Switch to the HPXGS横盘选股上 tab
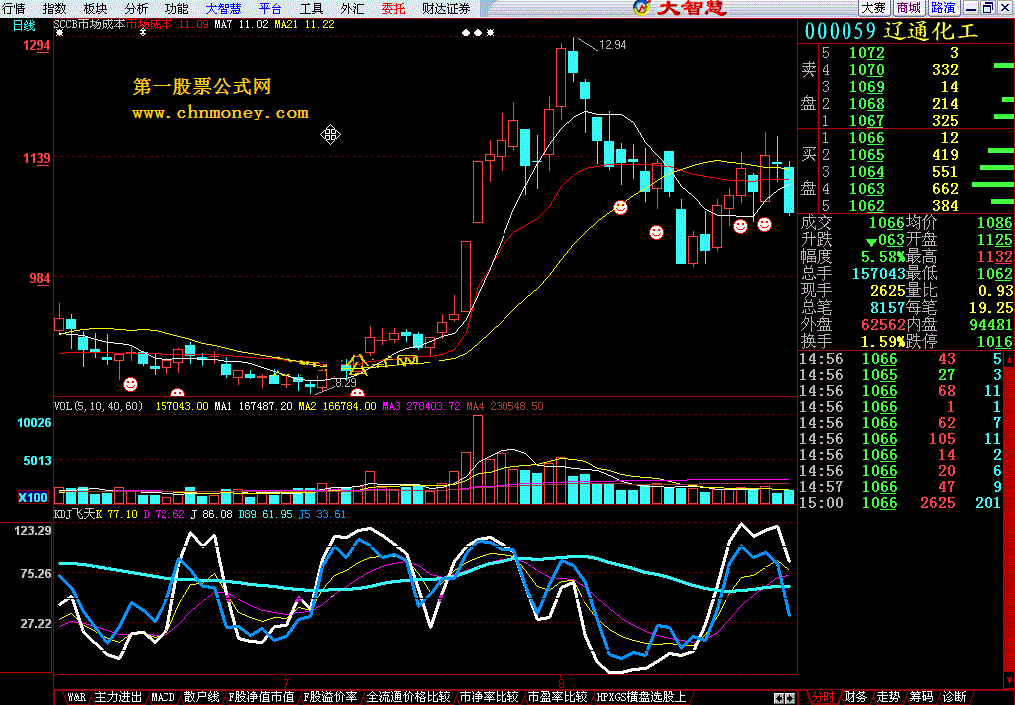Screen dimensions: 1015x705 tap(641, 697)
